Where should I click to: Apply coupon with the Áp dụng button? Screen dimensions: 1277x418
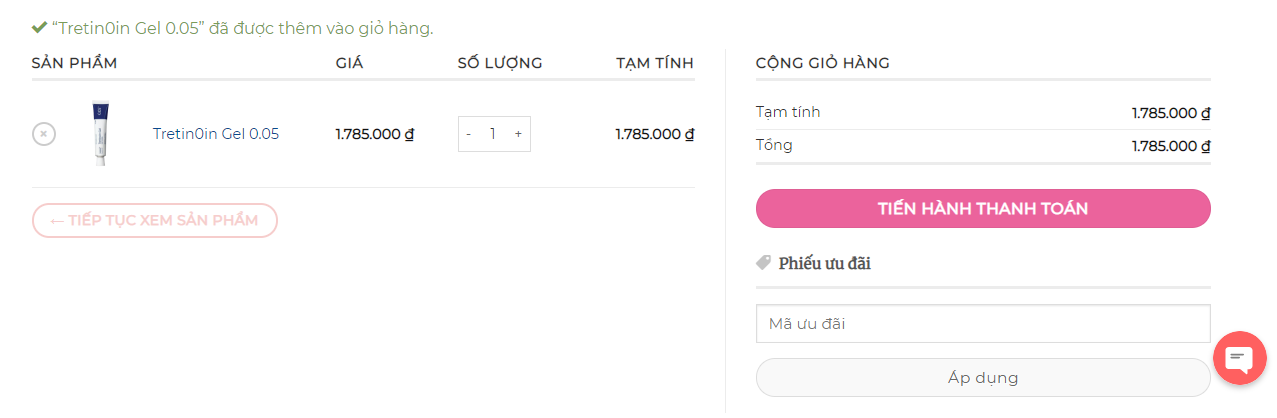[983, 378]
